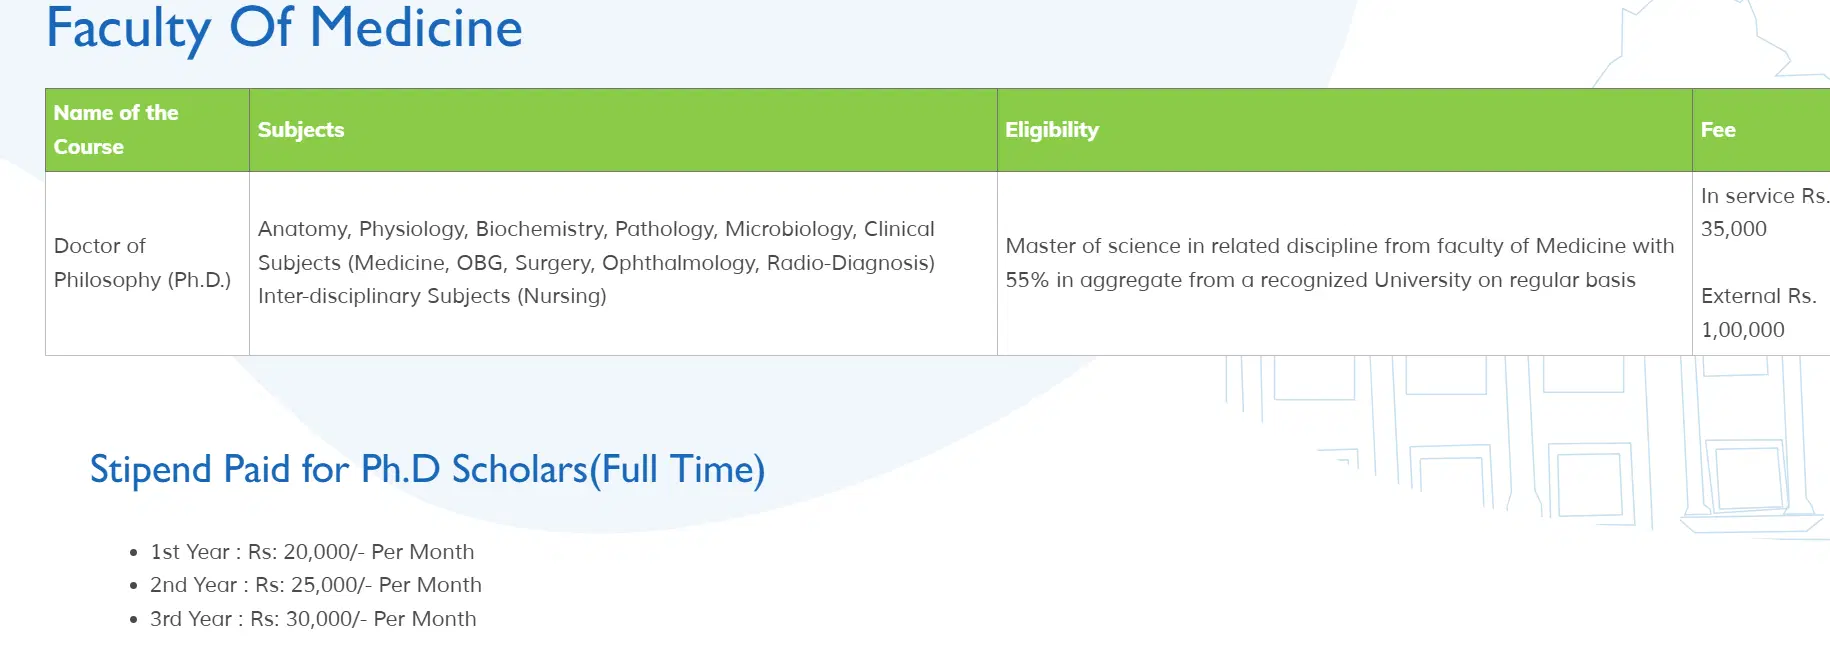Click the Faculty Of Medicine heading
Image resolution: width=1830 pixels, height=662 pixels.
coord(284,28)
